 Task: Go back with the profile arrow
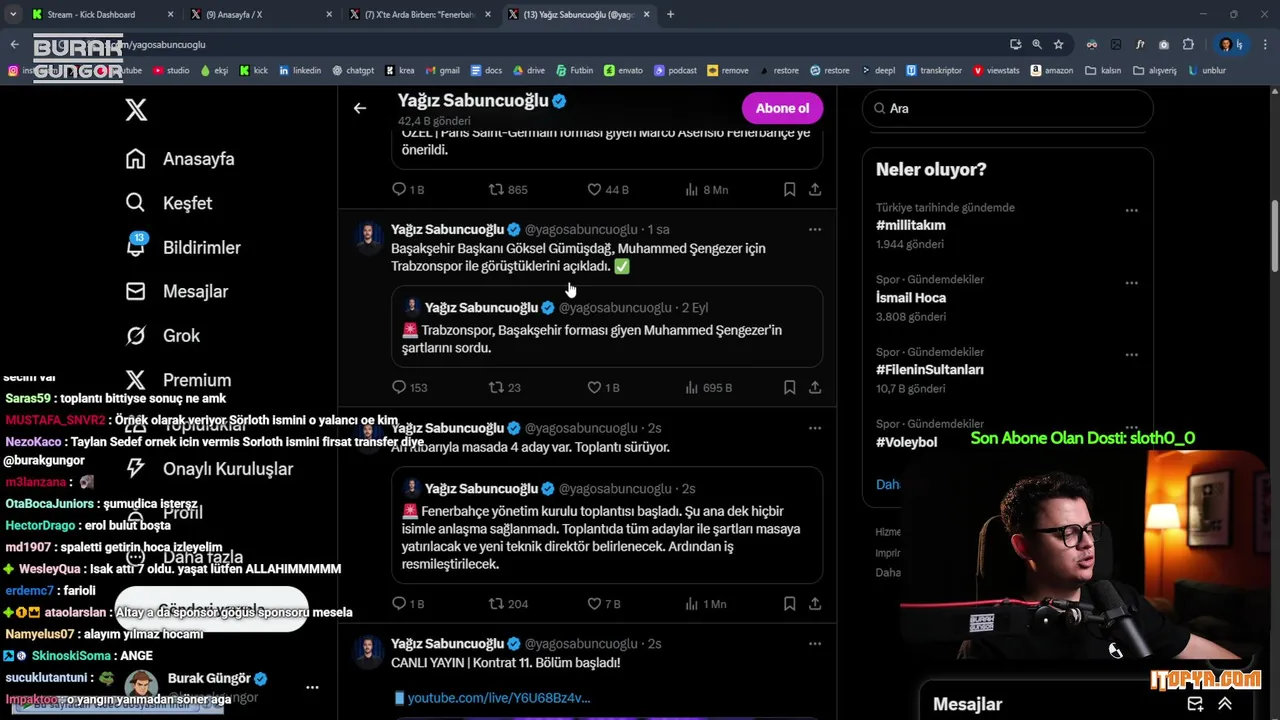coord(360,108)
